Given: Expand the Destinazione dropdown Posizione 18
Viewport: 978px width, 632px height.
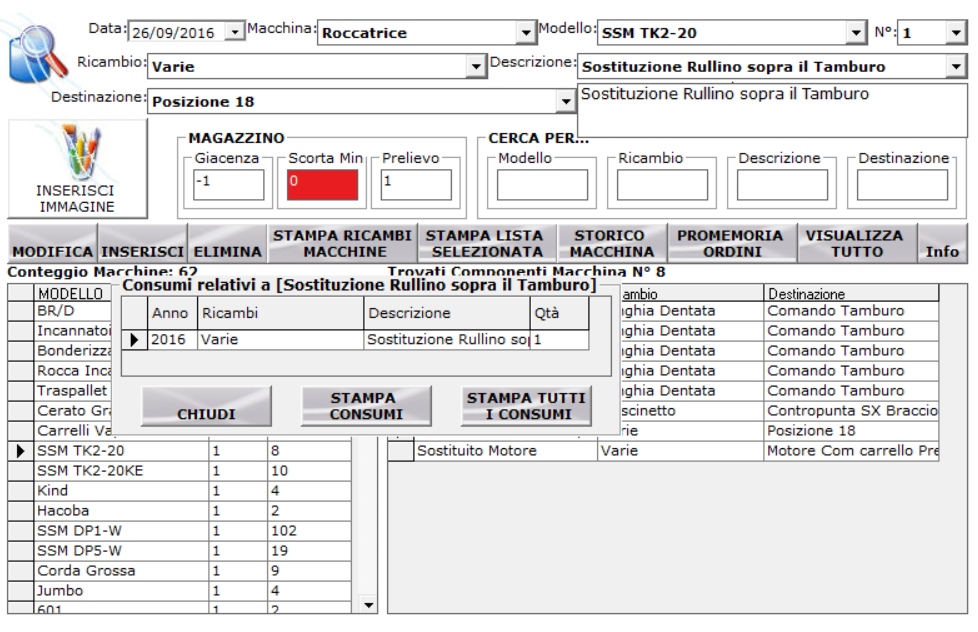Looking at the screenshot, I should [x=565, y=100].
